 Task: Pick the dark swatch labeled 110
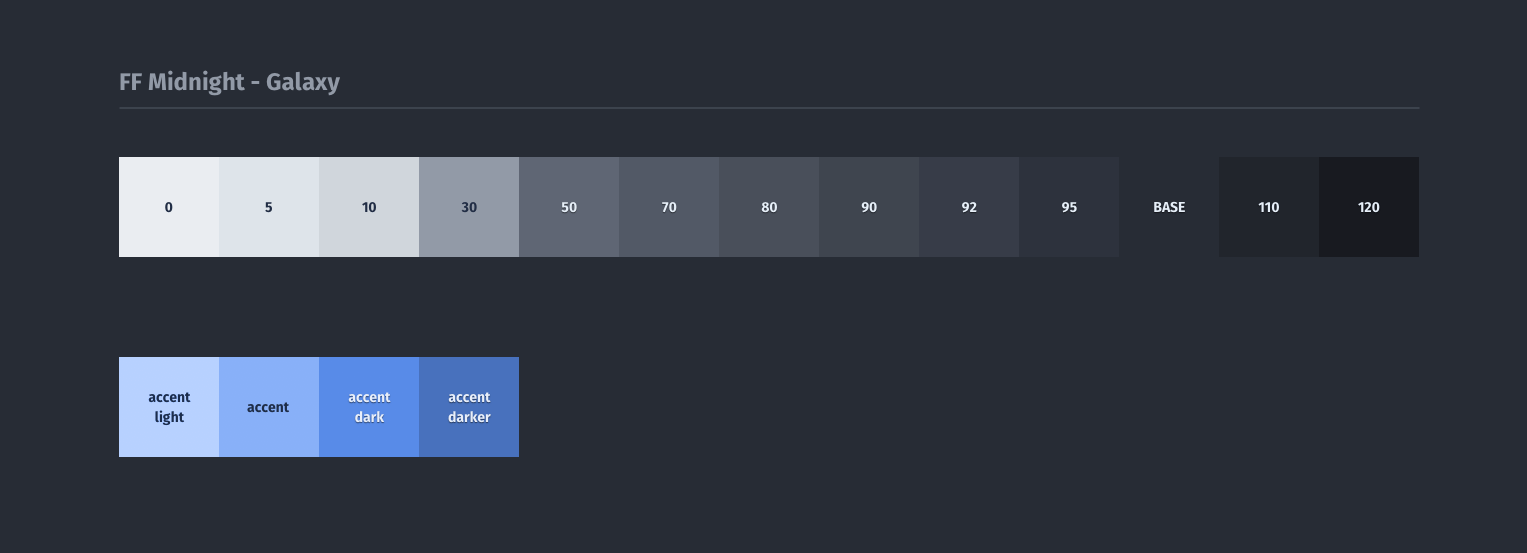pos(1269,207)
